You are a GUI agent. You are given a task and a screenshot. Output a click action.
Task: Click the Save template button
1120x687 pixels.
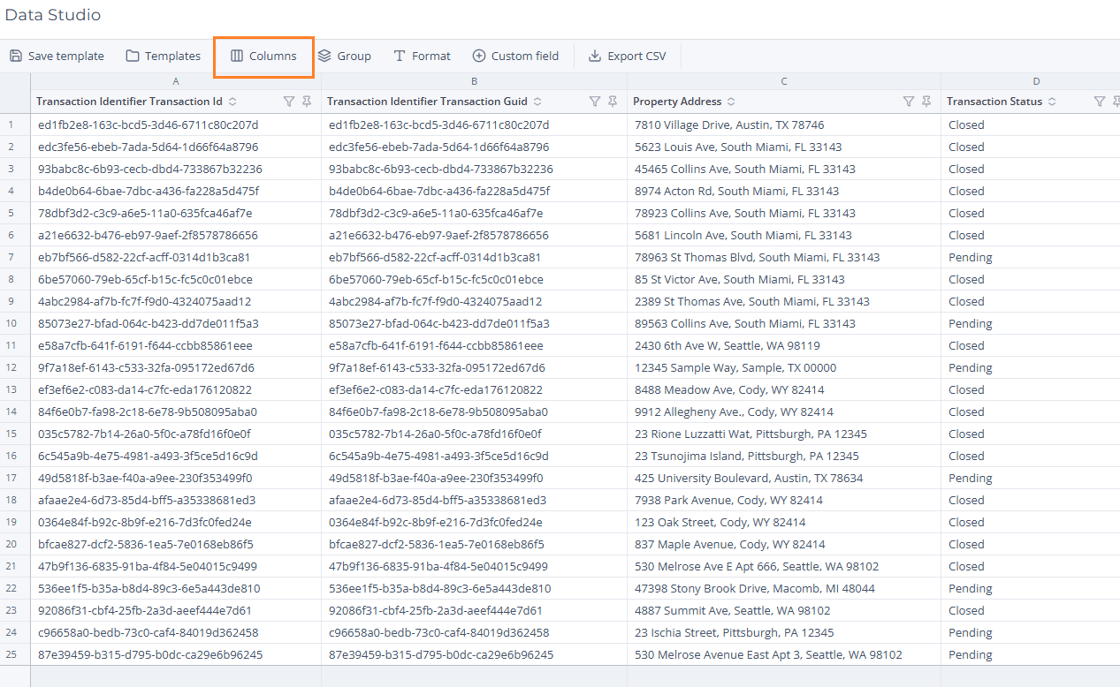(x=56, y=56)
